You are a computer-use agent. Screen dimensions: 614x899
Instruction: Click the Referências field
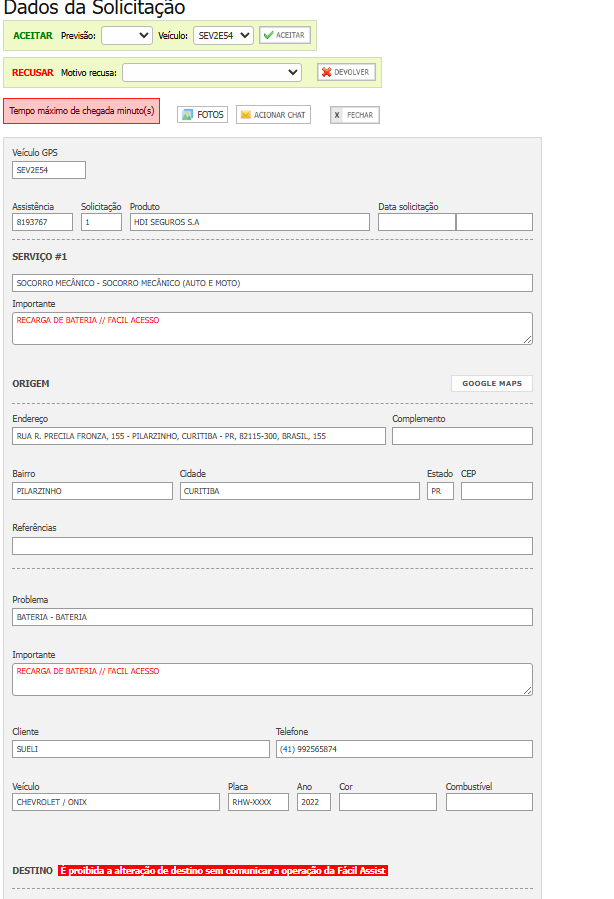click(272, 546)
